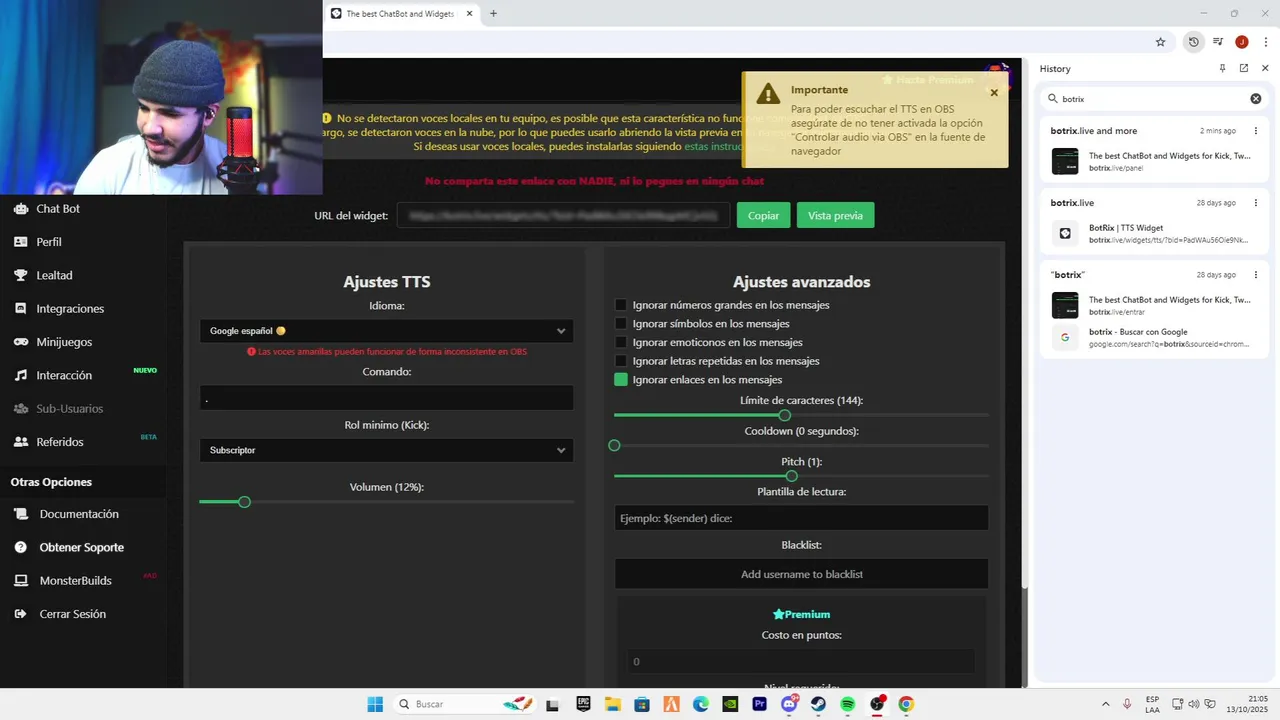Close the History side panel

click(x=1265, y=68)
